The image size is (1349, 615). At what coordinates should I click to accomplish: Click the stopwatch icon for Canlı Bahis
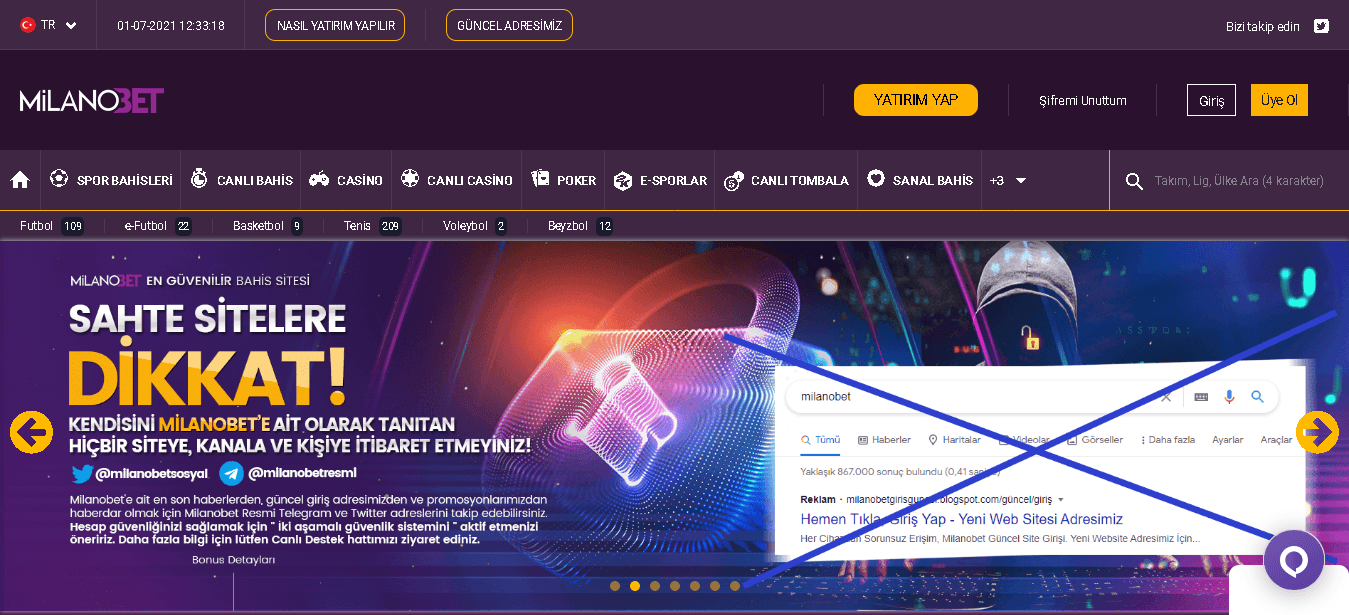199,180
